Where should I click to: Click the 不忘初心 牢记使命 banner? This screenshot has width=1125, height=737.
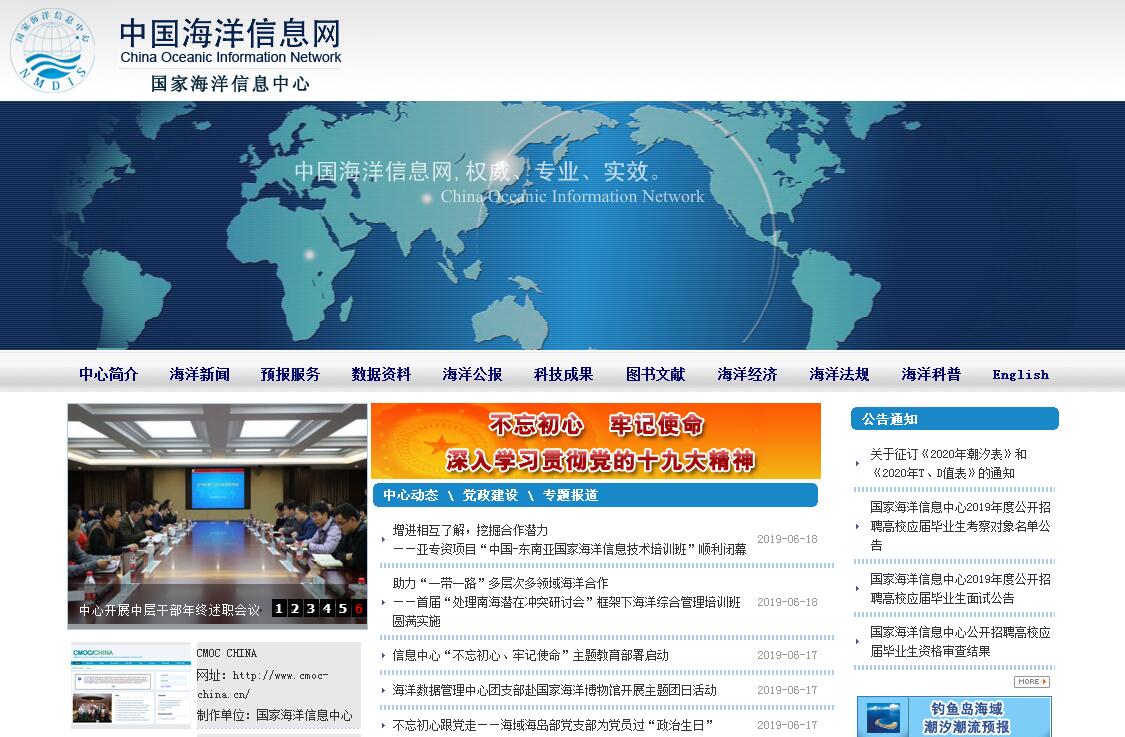(596, 441)
